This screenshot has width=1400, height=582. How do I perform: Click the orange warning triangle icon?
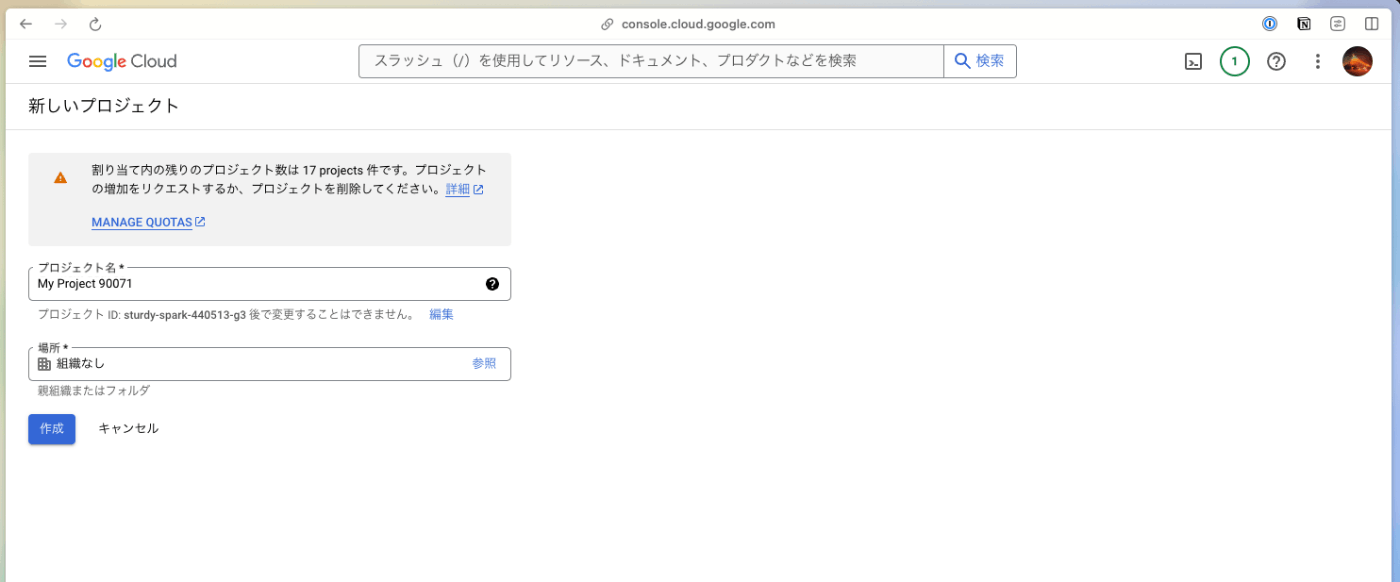tap(60, 178)
